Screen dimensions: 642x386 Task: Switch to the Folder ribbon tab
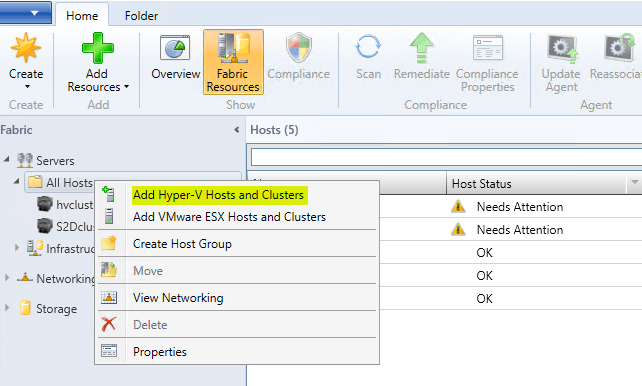pos(141,16)
